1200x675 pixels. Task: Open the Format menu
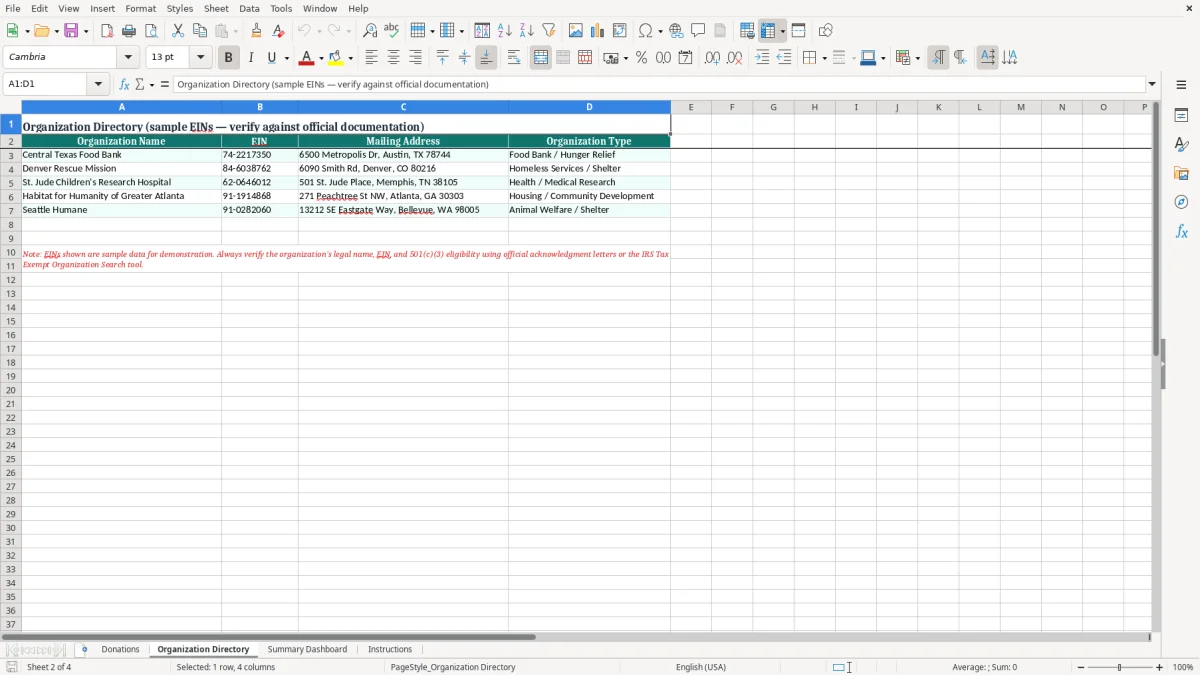click(141, 8)
